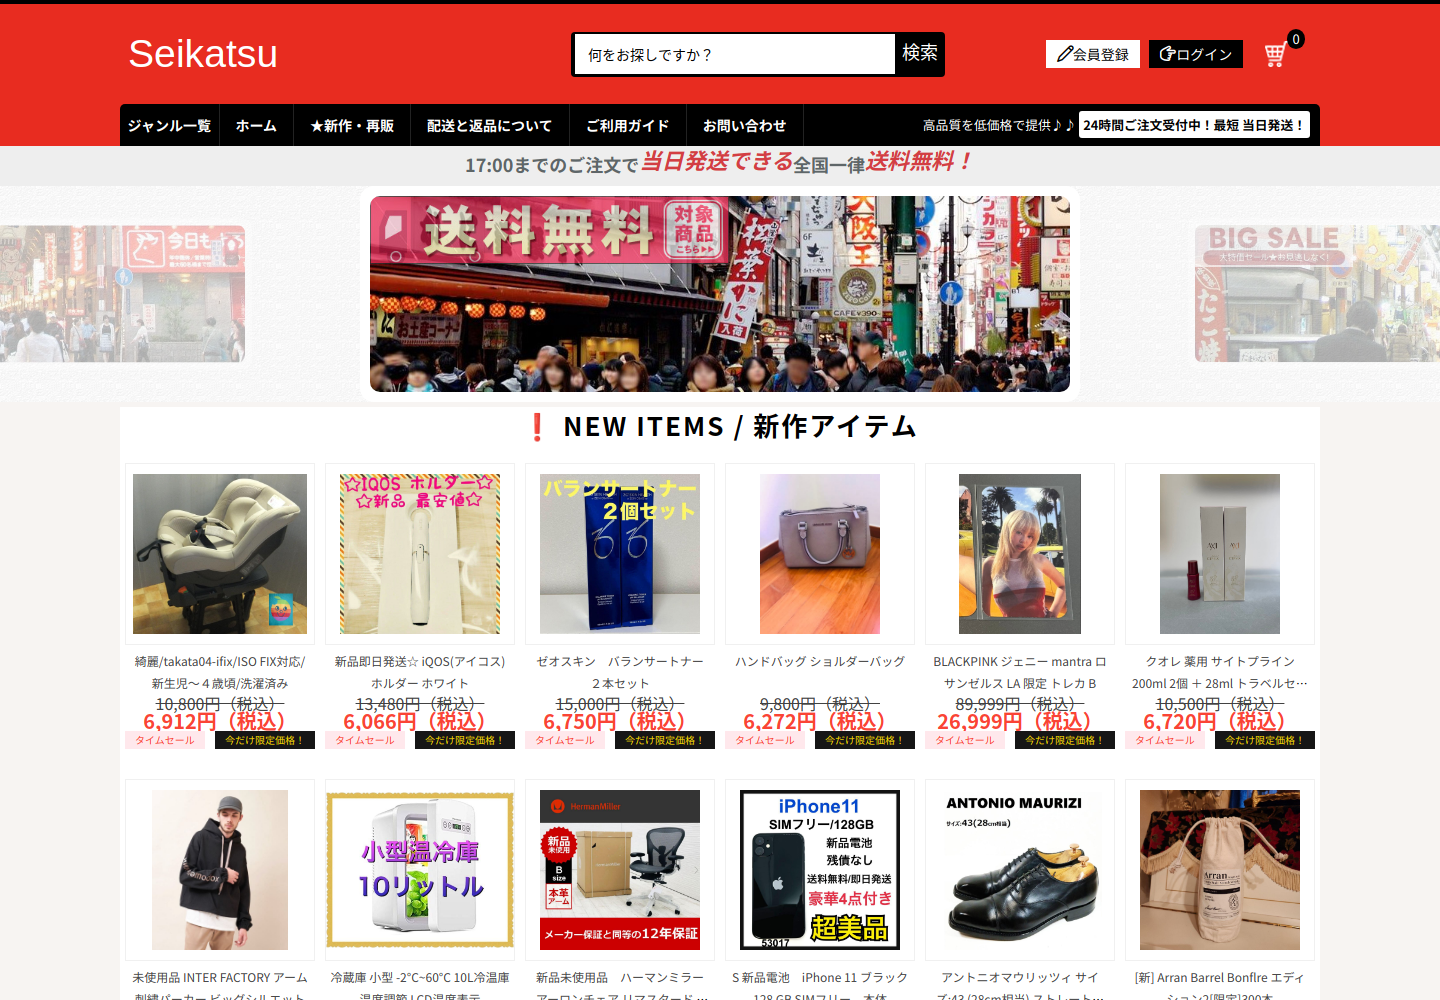Show the faded previous banner slide
1440x1000 pixels.
(x=122, y=294)
